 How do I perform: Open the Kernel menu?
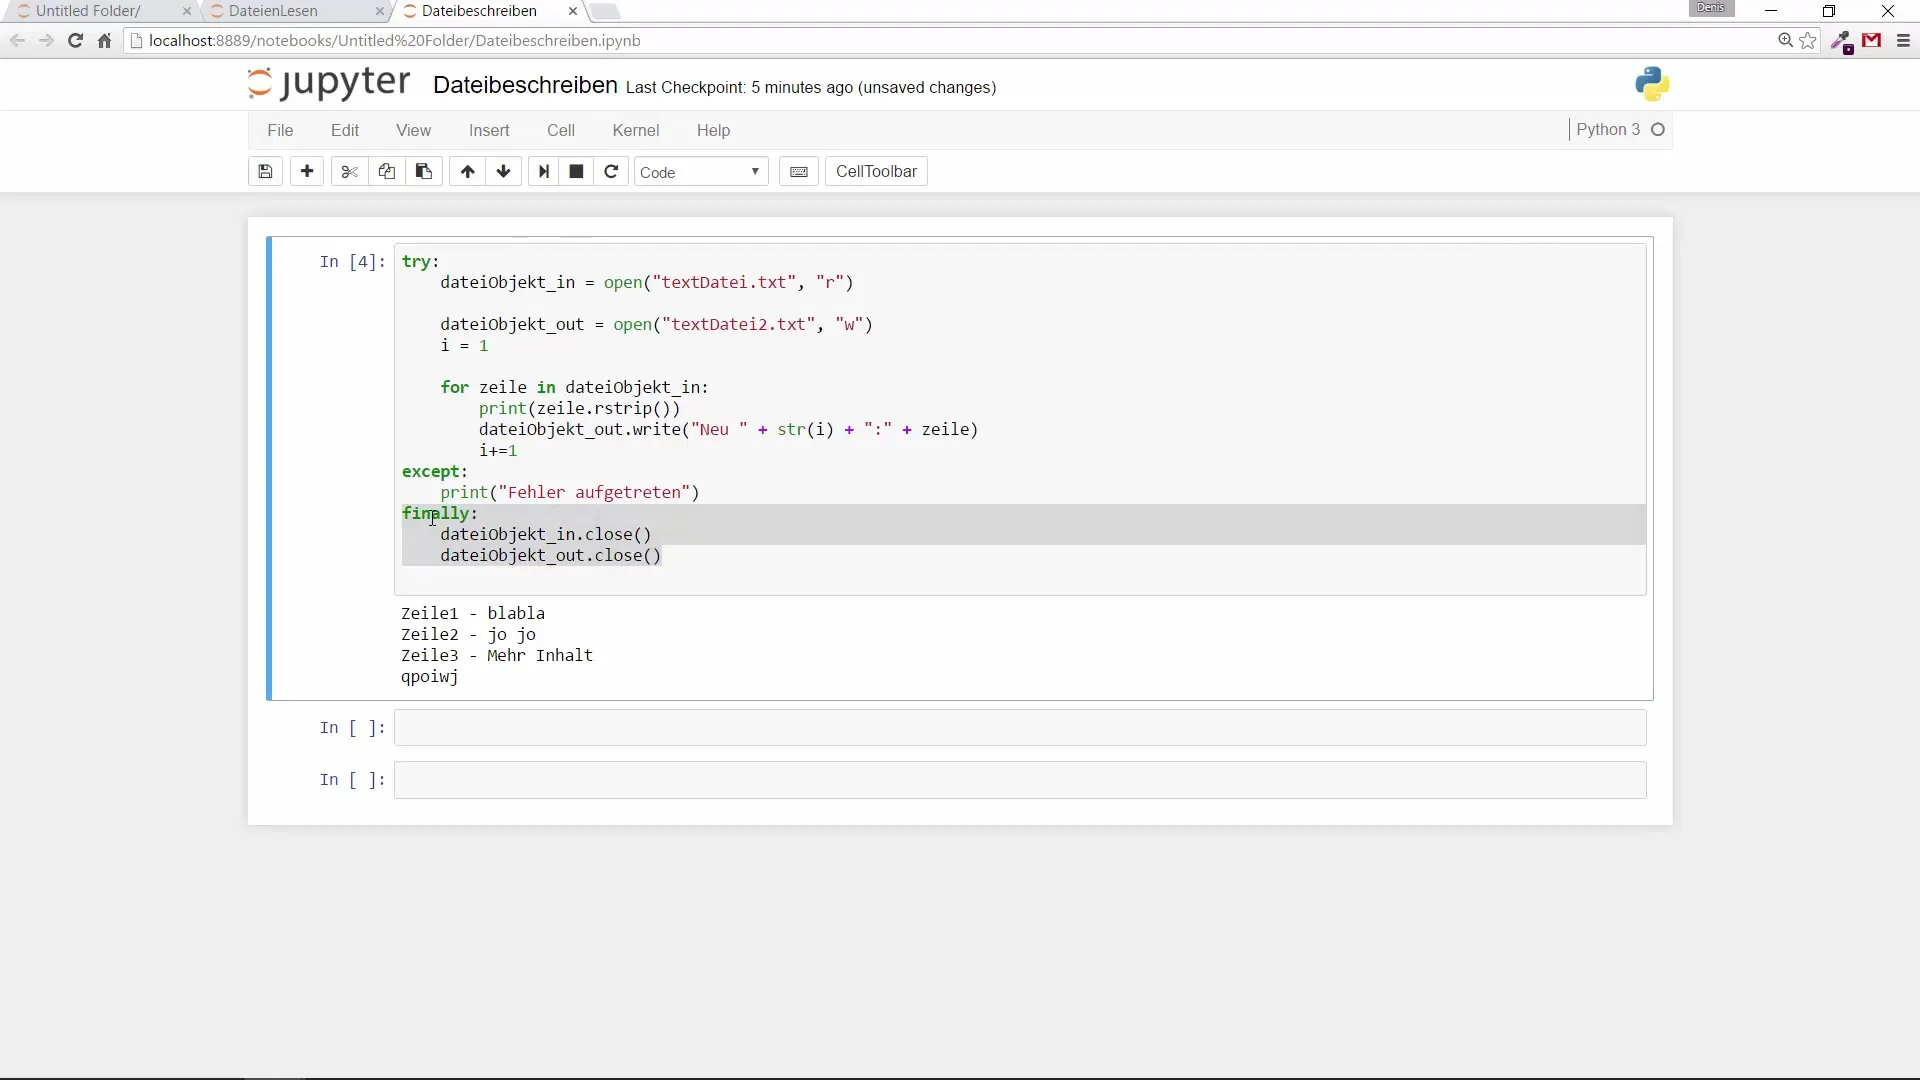tap(636, 130)
